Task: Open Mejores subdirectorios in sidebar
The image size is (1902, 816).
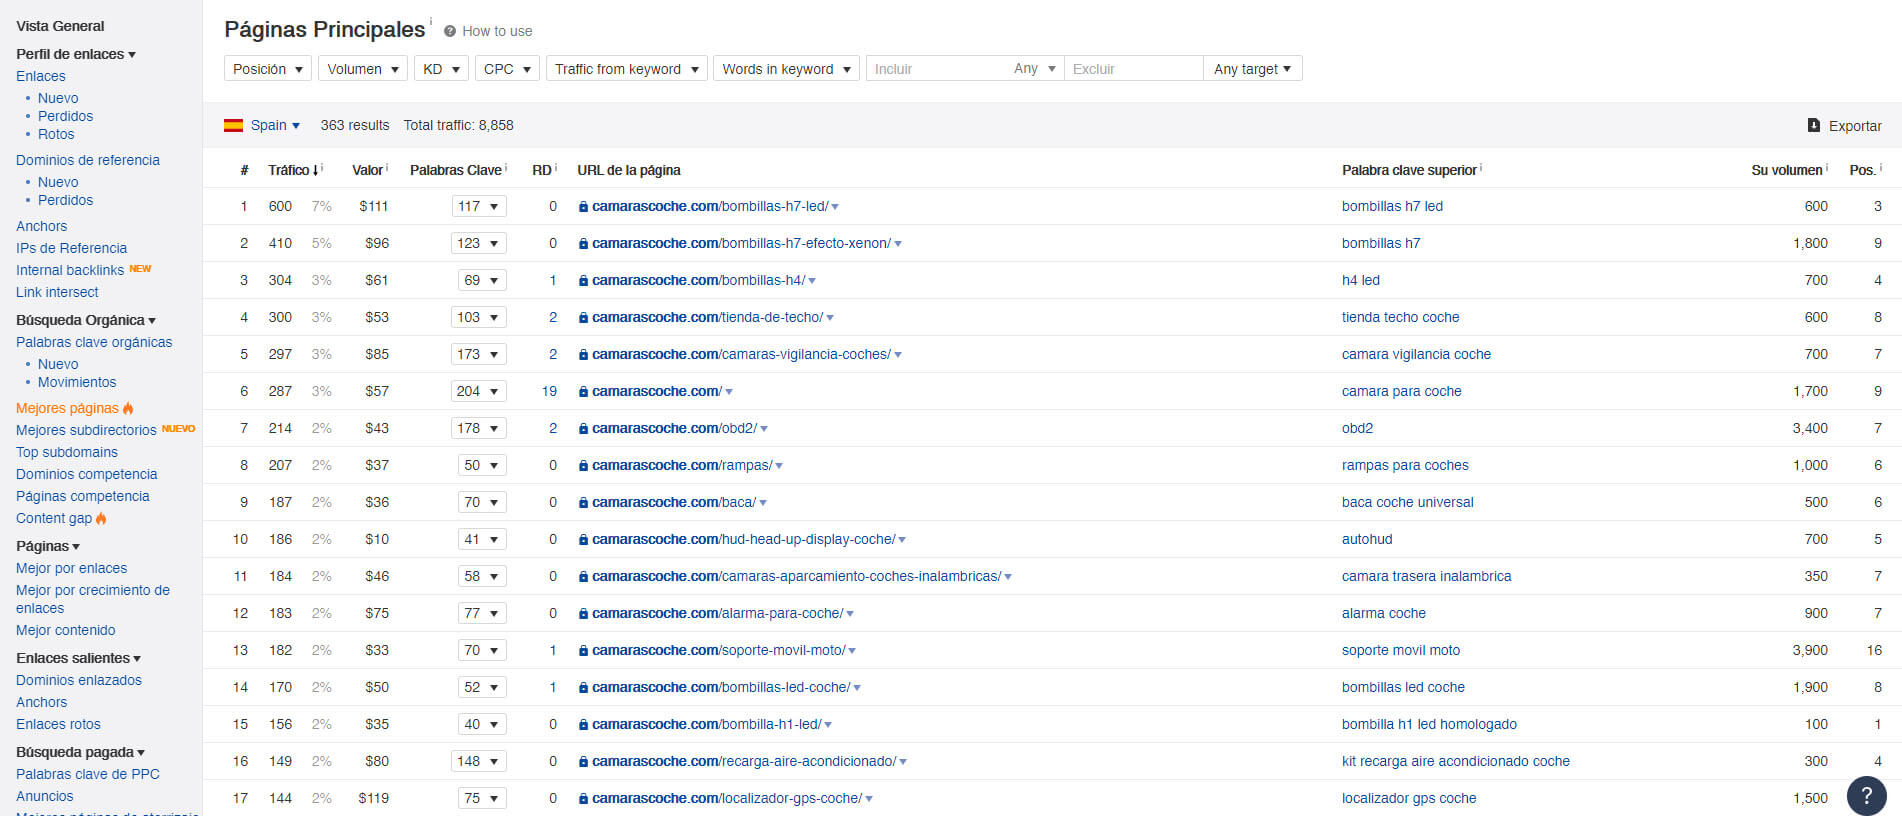Action: (86, 430)
